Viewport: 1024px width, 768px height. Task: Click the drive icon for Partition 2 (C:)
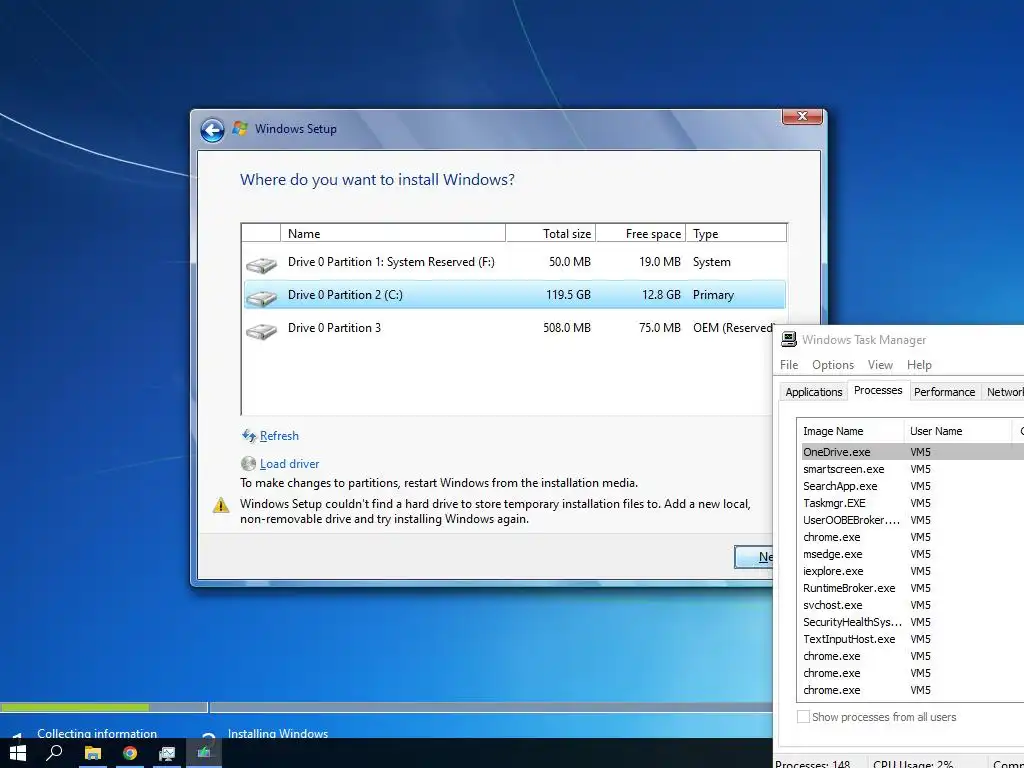261,298
